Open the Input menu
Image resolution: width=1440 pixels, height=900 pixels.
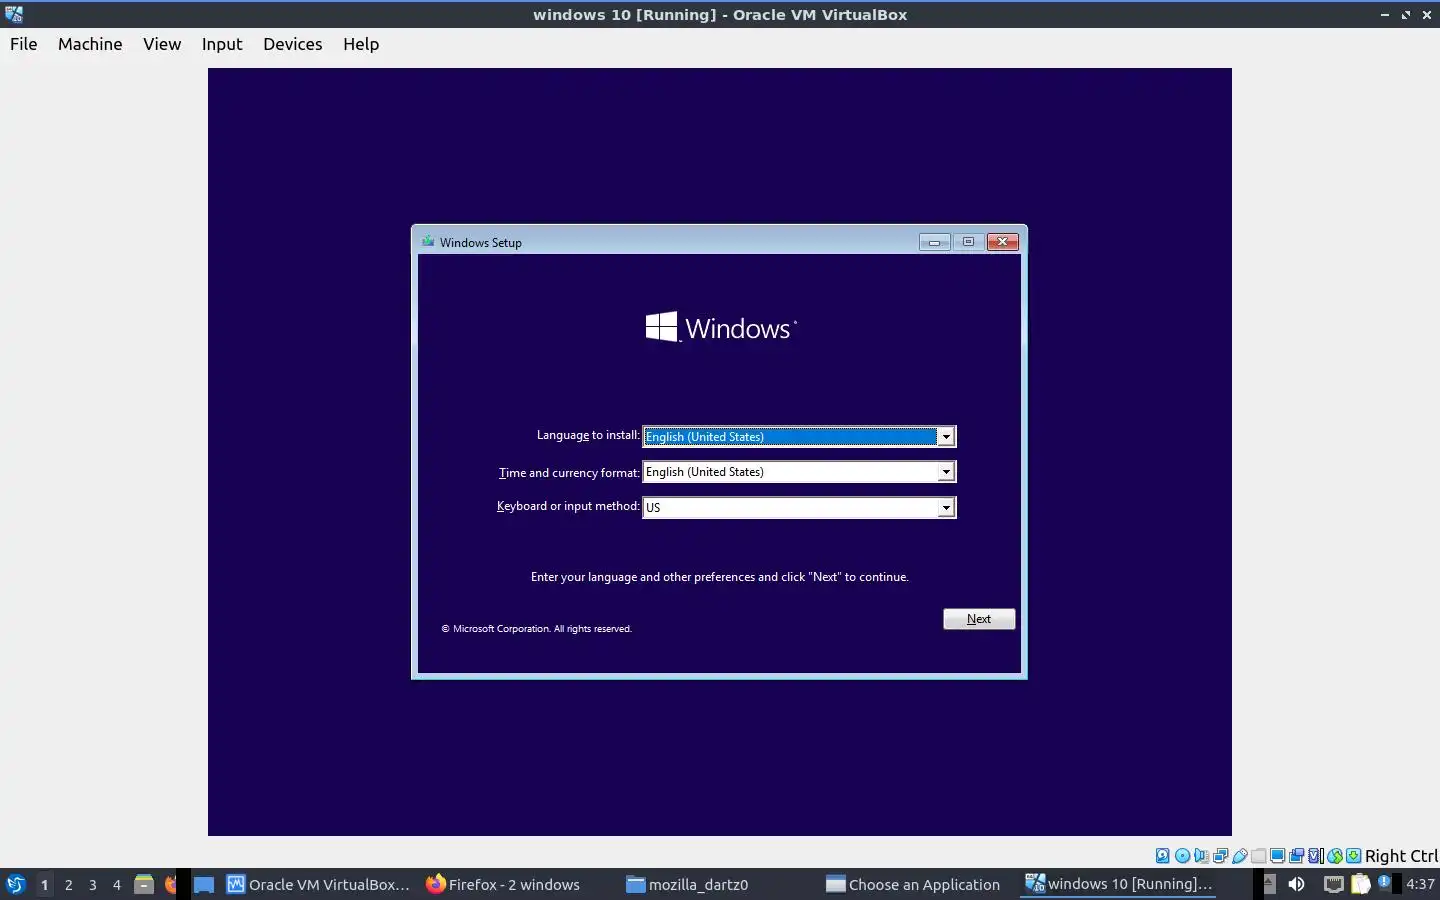point(222,44)
